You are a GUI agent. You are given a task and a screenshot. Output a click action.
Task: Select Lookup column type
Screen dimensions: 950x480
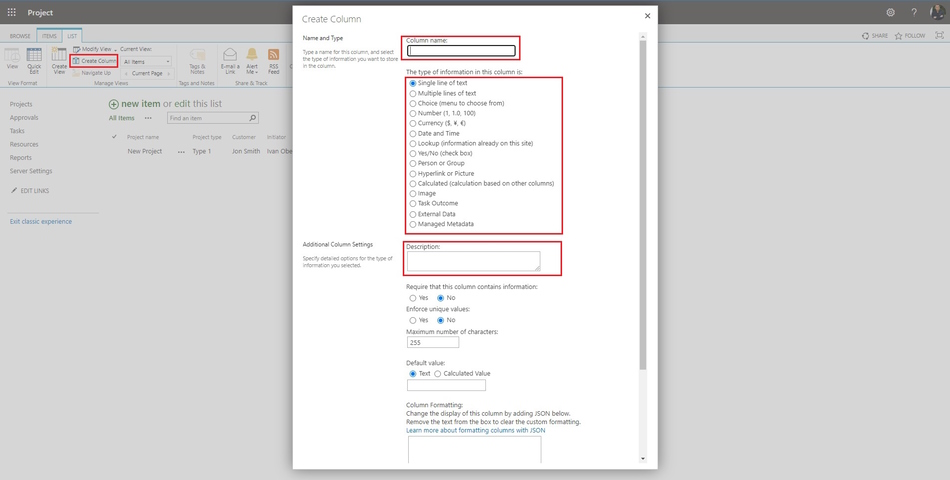413,144
